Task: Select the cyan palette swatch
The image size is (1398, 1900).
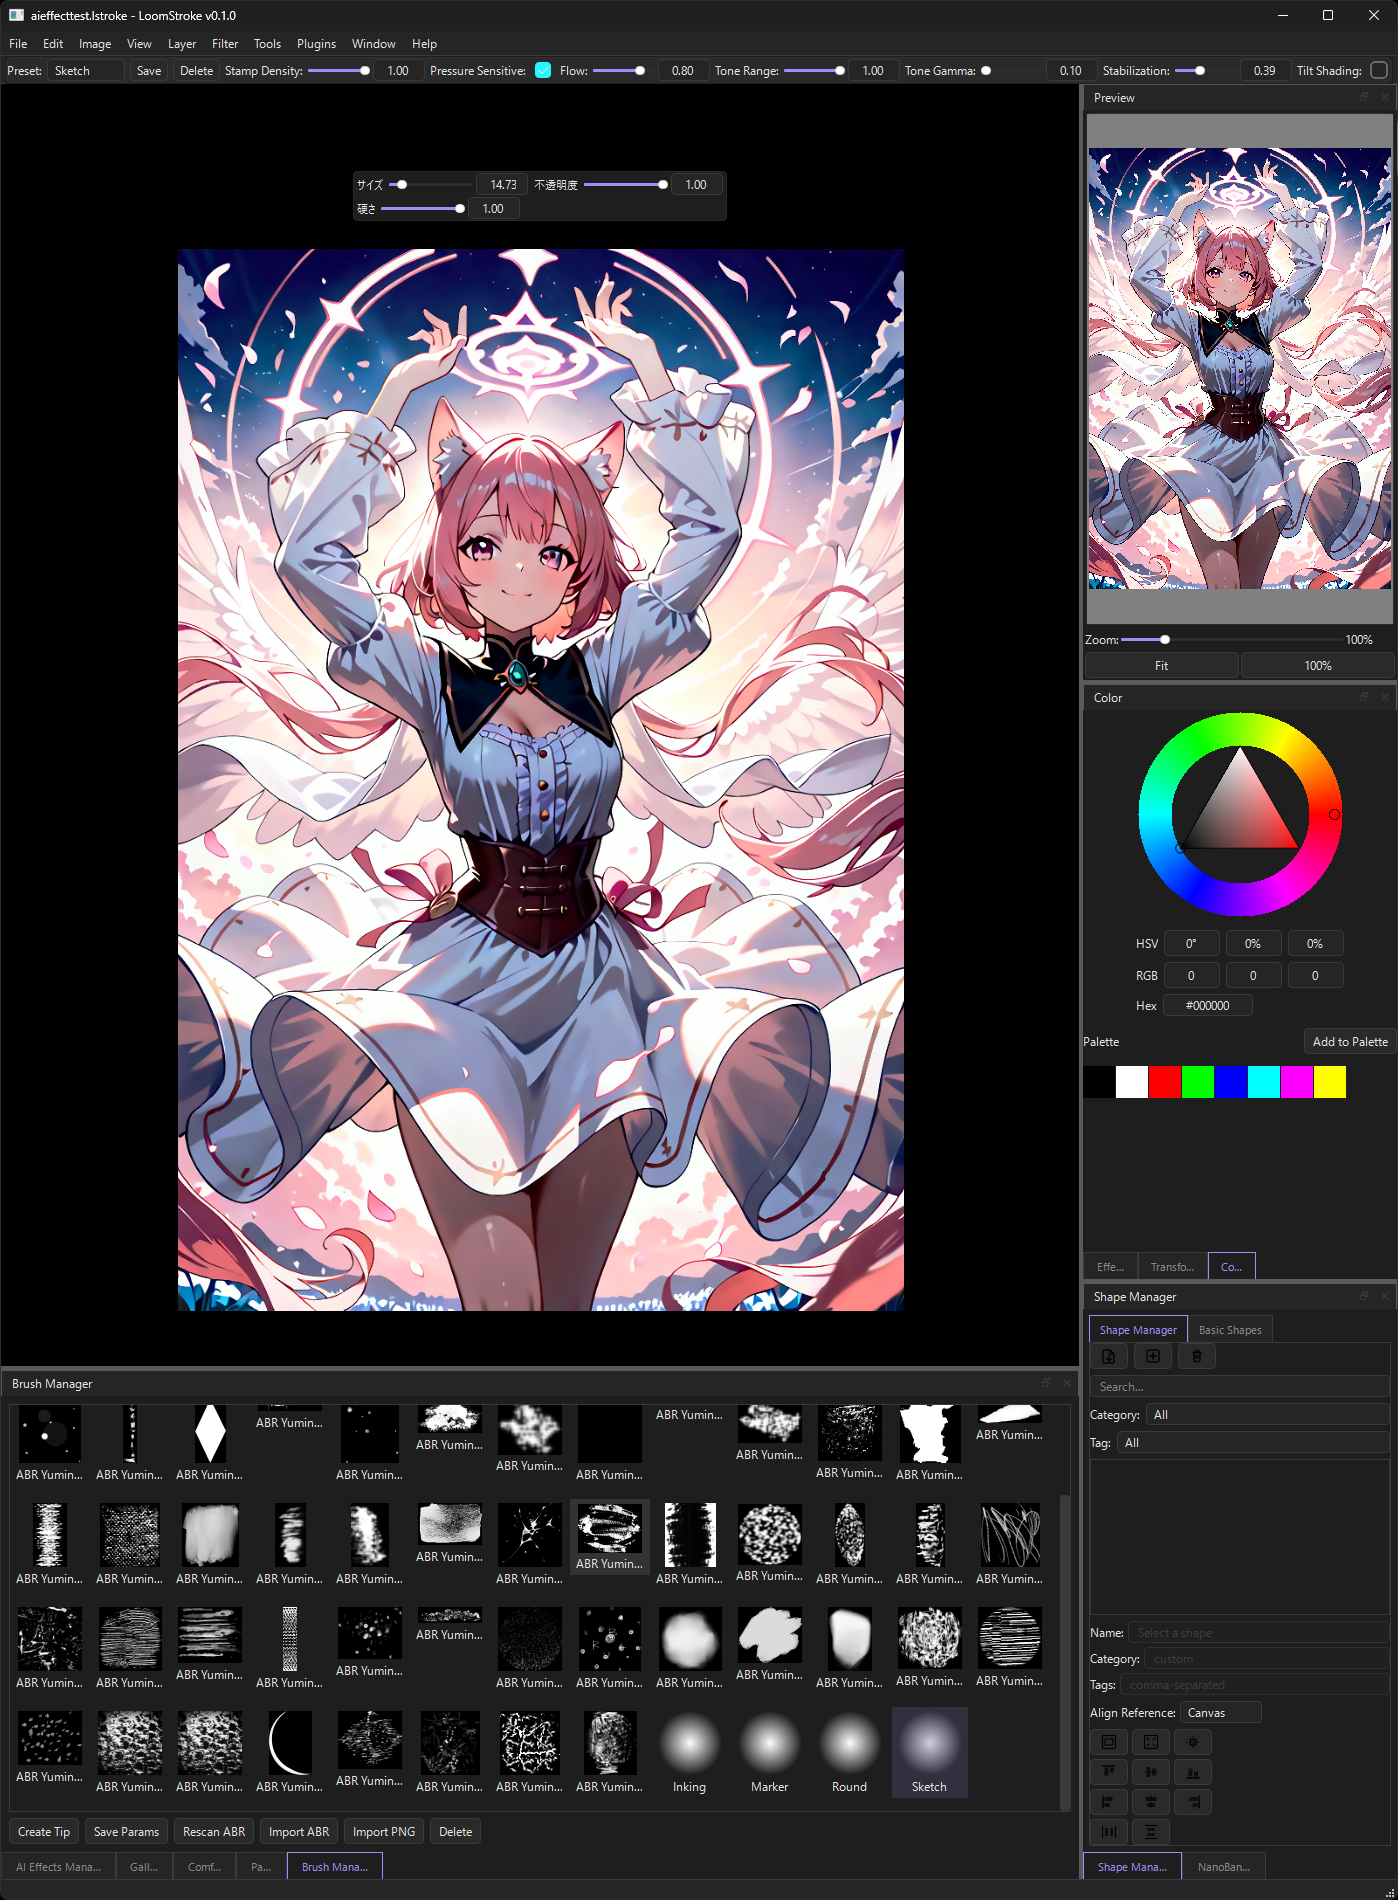Action: point(1264,1082)
